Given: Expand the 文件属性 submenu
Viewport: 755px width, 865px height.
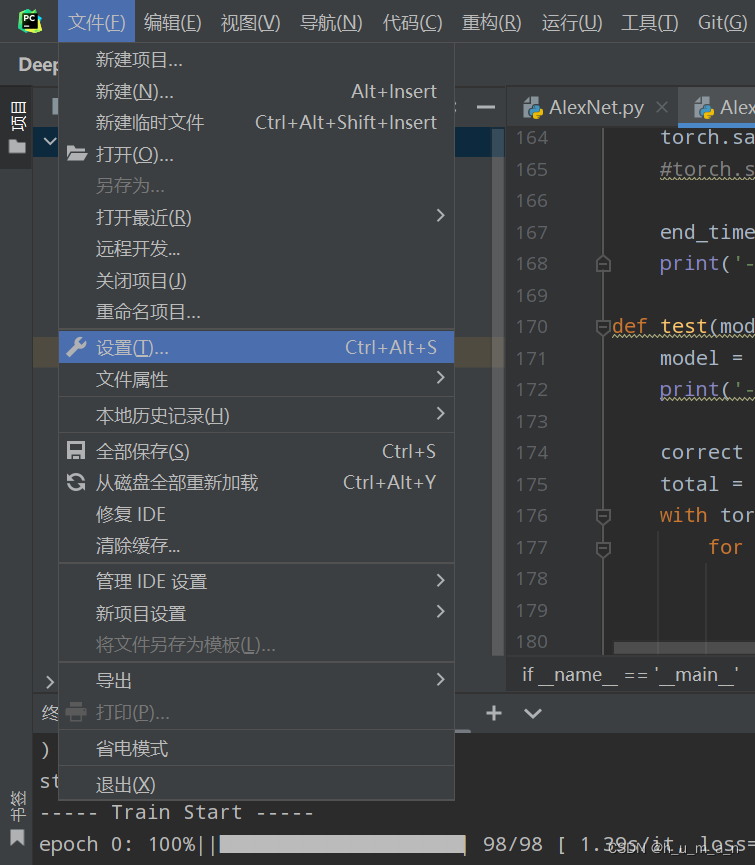Looking at the screenshot, I should coord(440,378).
